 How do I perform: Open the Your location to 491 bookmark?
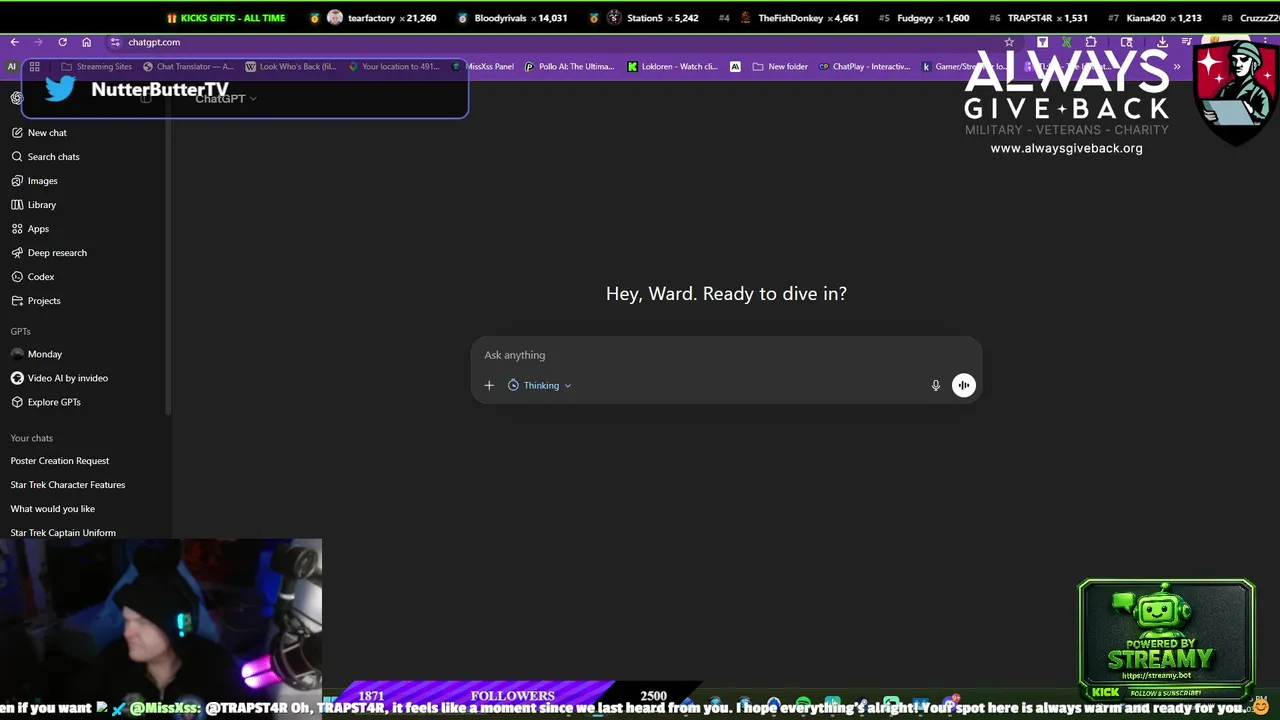pos(393,67)
